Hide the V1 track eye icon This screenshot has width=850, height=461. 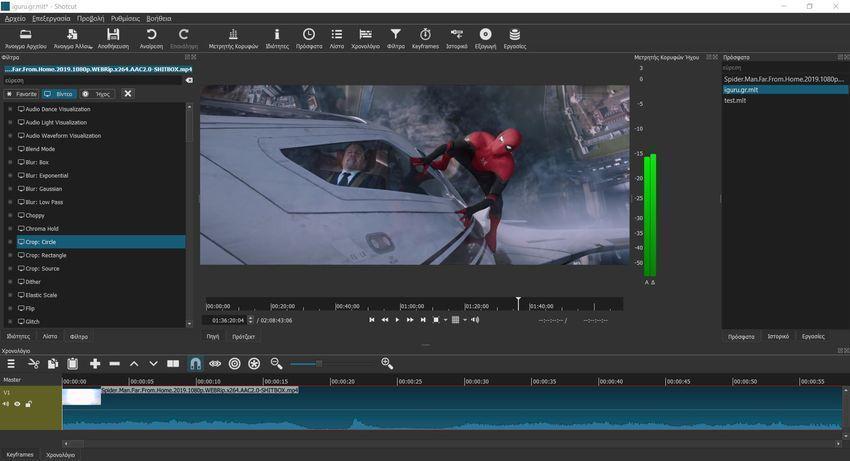pos(17,404)
